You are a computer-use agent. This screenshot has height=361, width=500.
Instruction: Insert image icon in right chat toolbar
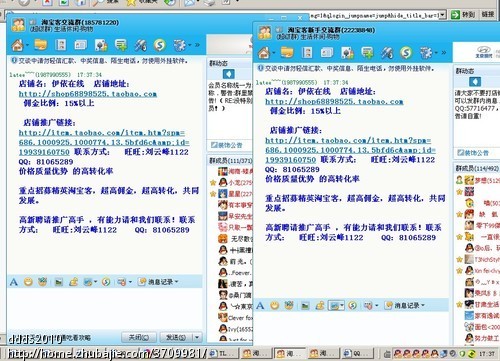click(x=305, y=305)
